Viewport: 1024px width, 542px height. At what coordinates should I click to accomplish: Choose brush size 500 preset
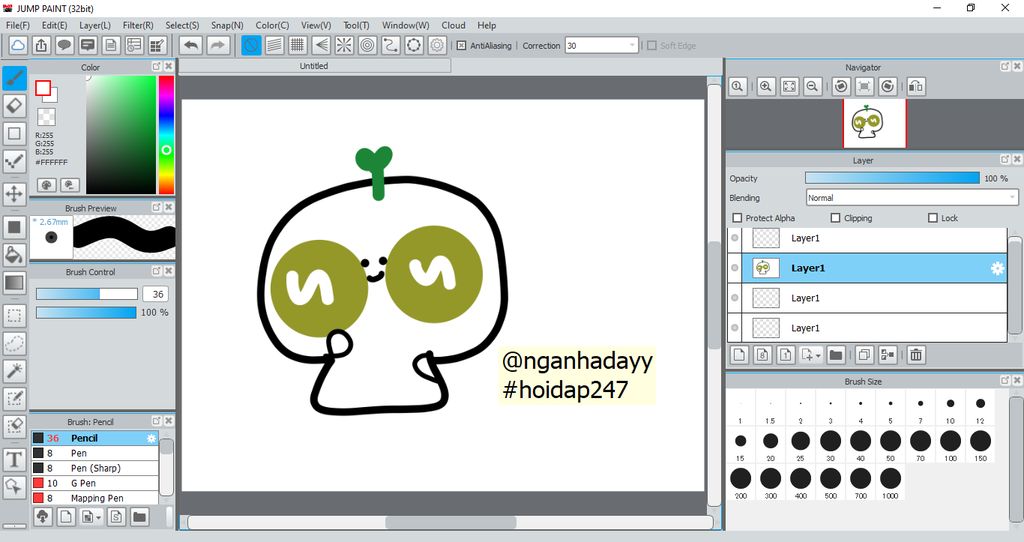(x=830, y=484)
